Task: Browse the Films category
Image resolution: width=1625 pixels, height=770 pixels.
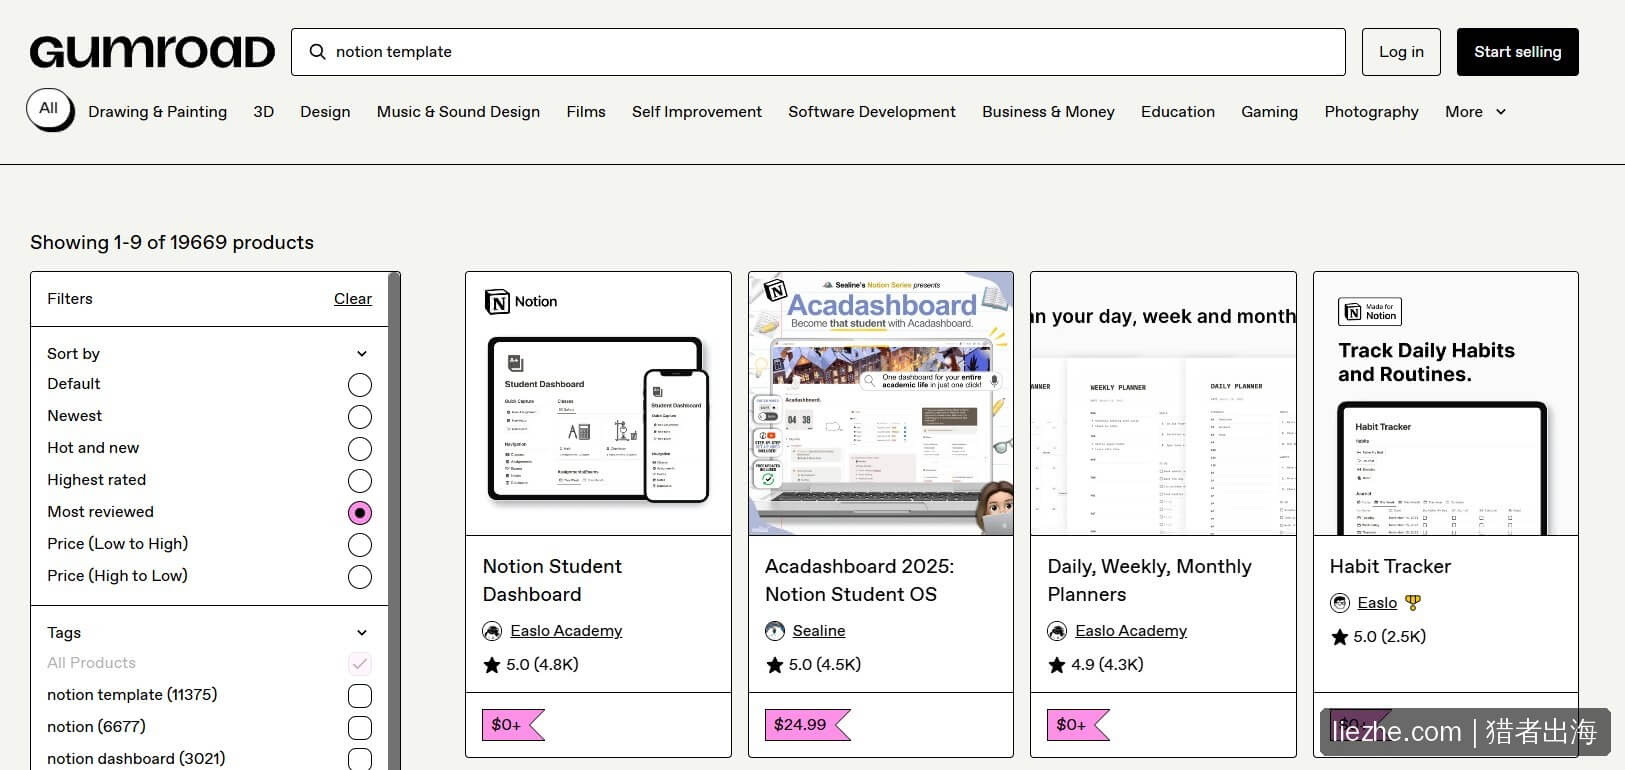Action: click(586, 112)
